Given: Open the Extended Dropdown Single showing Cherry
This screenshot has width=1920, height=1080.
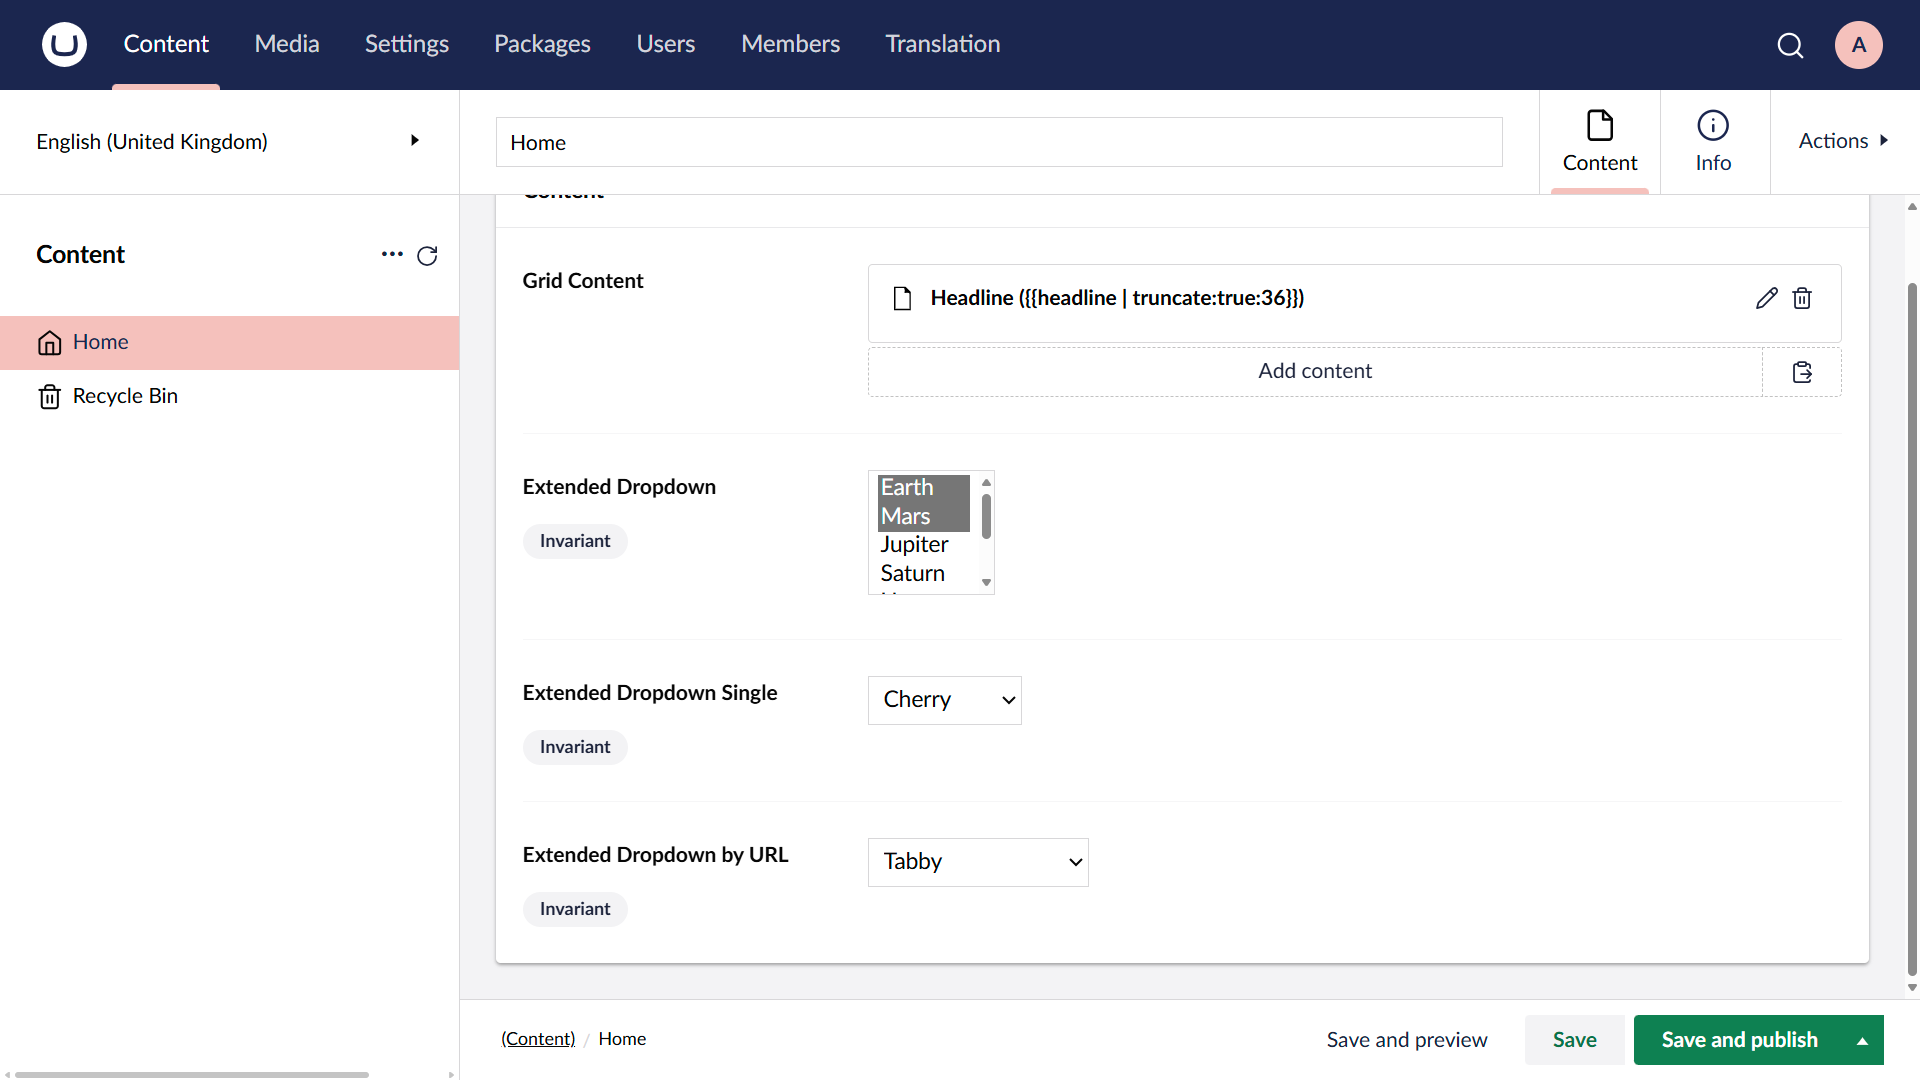Looking at the screenshot, I should tap(944, 700).
